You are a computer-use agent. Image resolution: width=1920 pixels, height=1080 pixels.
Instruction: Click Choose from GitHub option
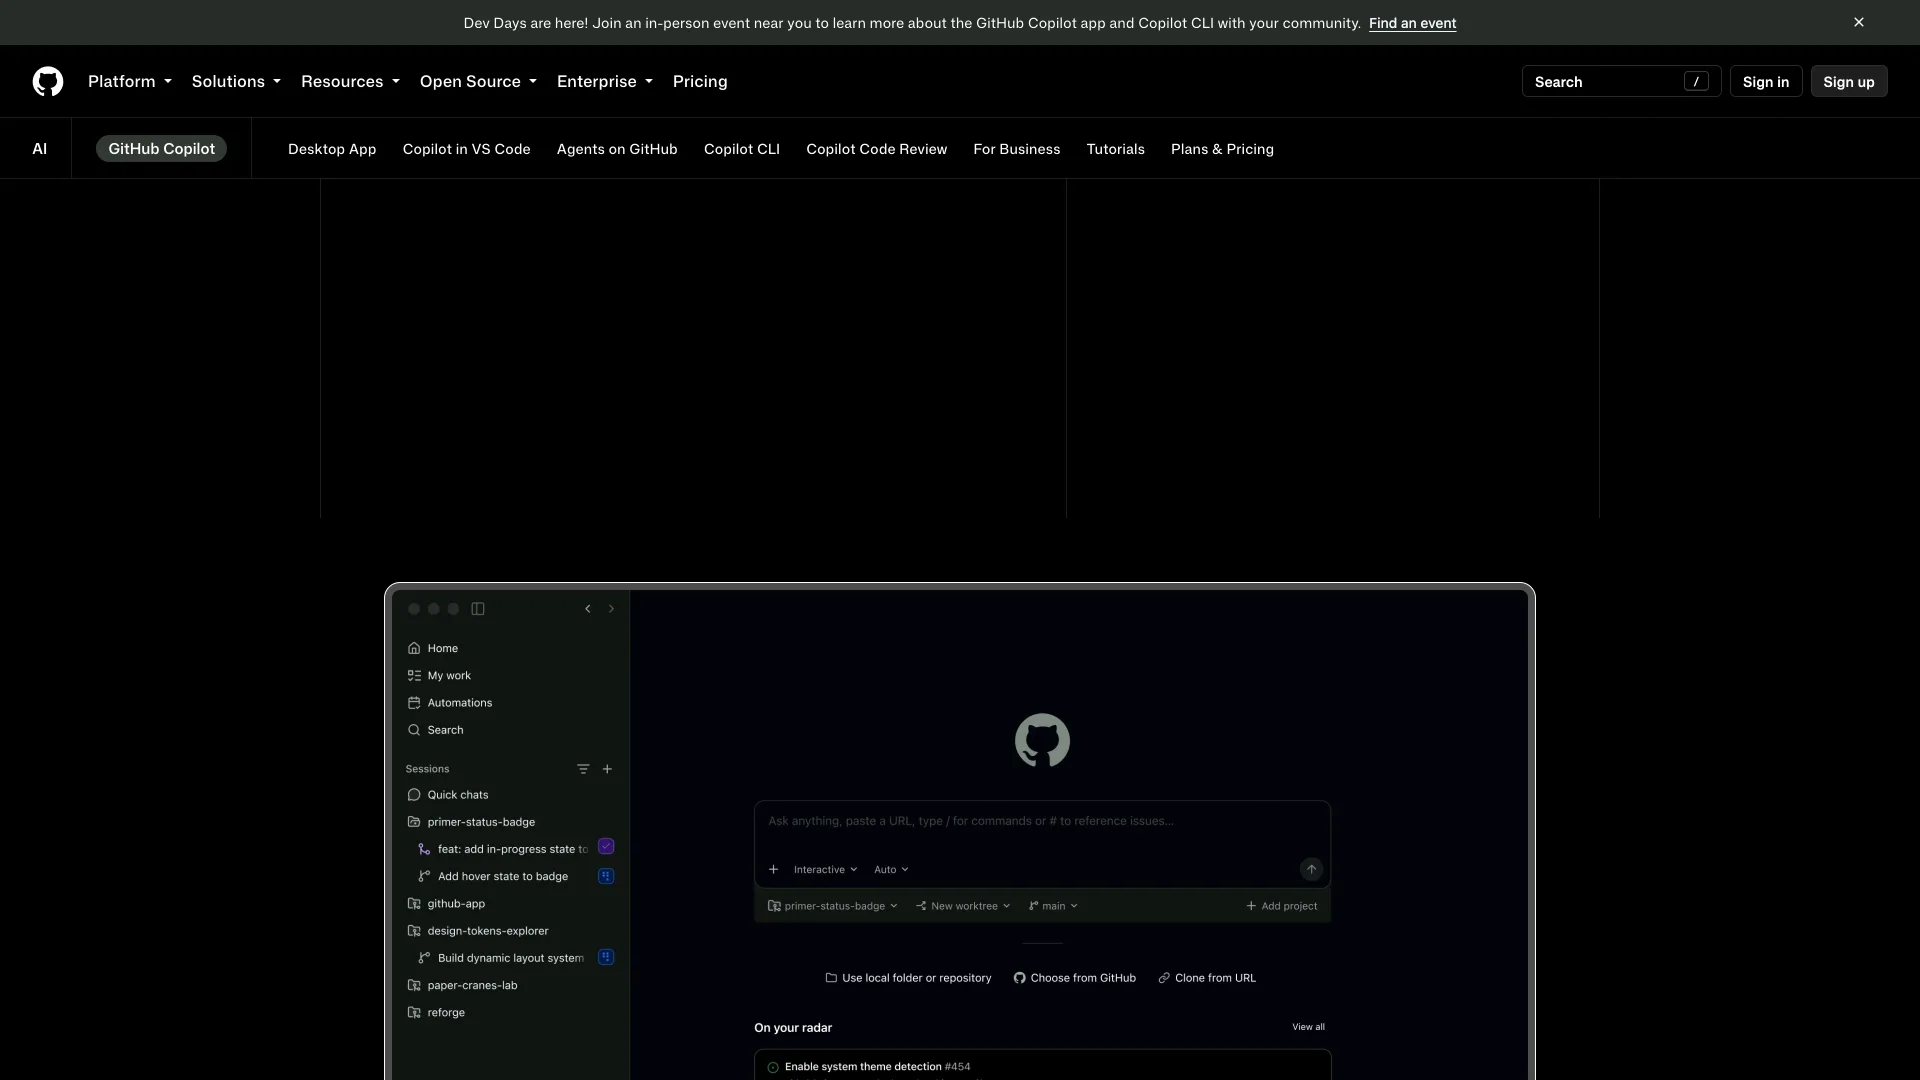[1075, 978]
